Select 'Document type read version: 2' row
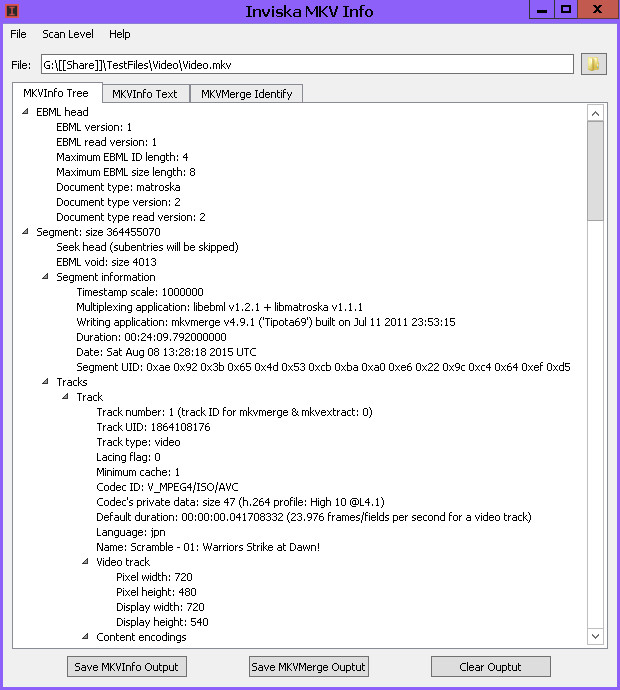This screenshot has width=620, height=690. pos(131,217)
